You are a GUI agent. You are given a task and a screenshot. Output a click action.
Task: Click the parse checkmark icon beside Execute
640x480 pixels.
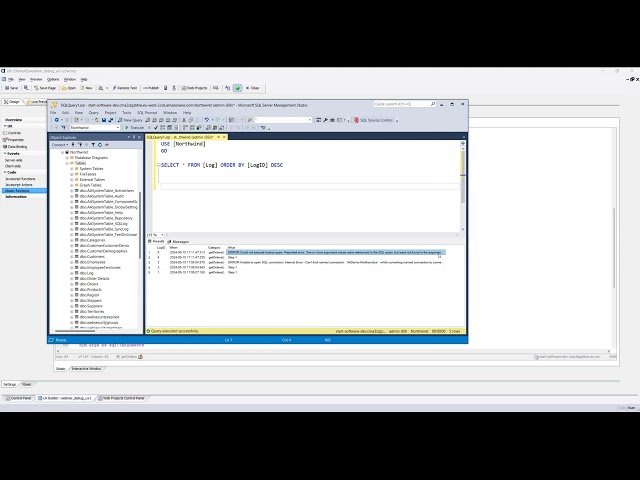(x=156, y=128)
